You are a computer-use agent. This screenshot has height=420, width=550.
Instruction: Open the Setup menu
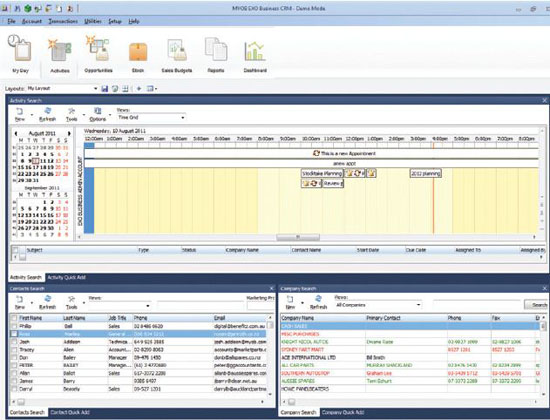115,21
